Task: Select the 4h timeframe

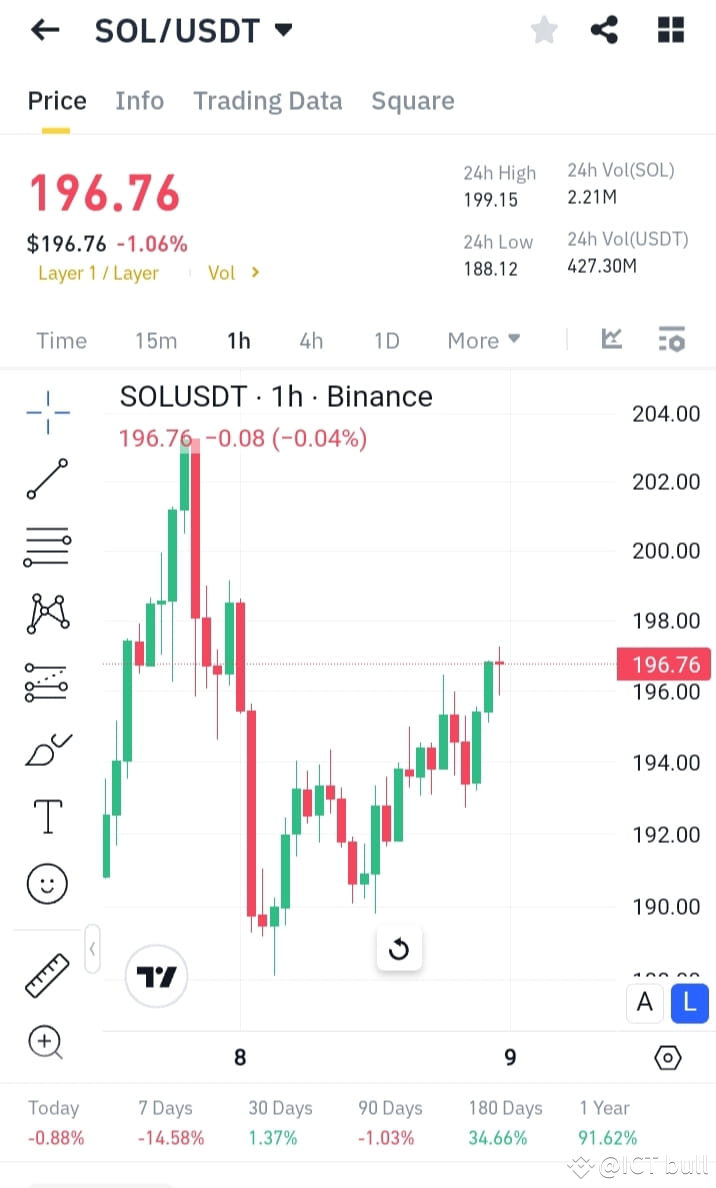Action: [x=310, y=340]
